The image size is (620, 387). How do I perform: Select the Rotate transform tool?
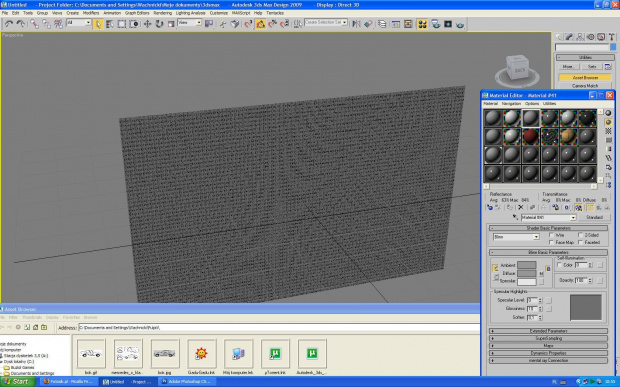click(159, 24)
